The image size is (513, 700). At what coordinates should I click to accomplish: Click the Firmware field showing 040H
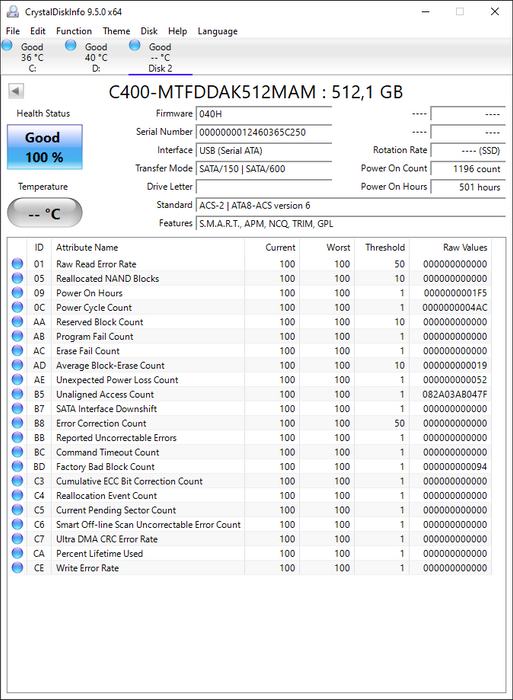click(x=263, y=114)
